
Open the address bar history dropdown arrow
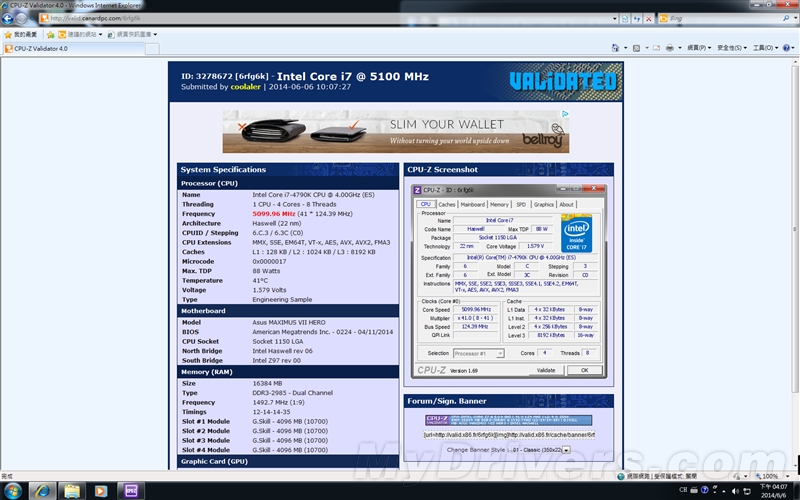(x=615, y=18)
